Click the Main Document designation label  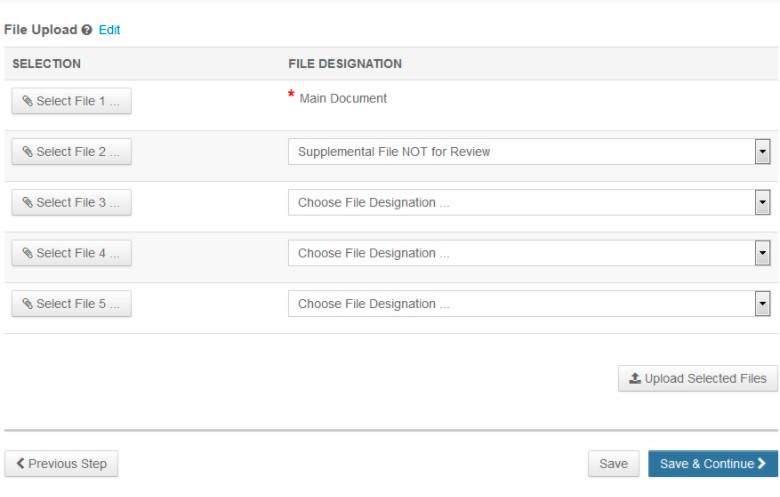[x=343, y=98]
